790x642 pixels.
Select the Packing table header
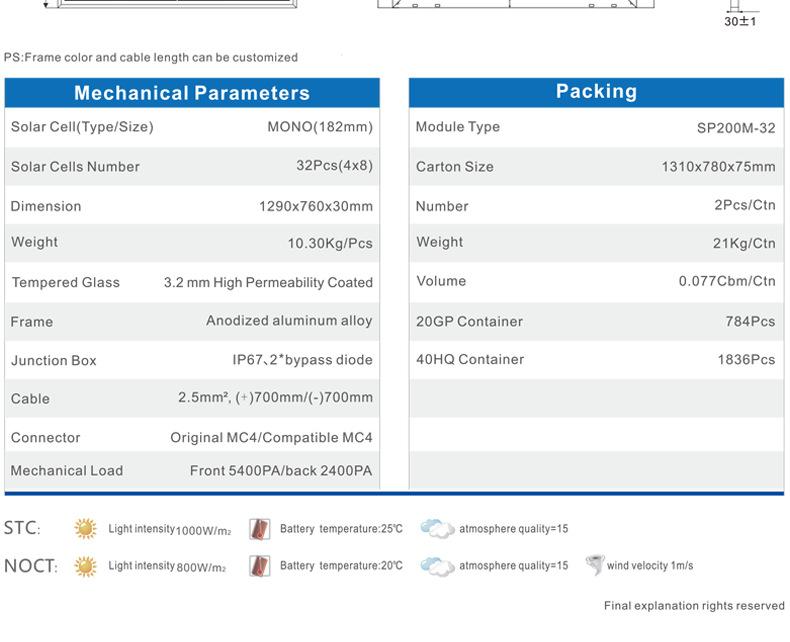[596, 91]
